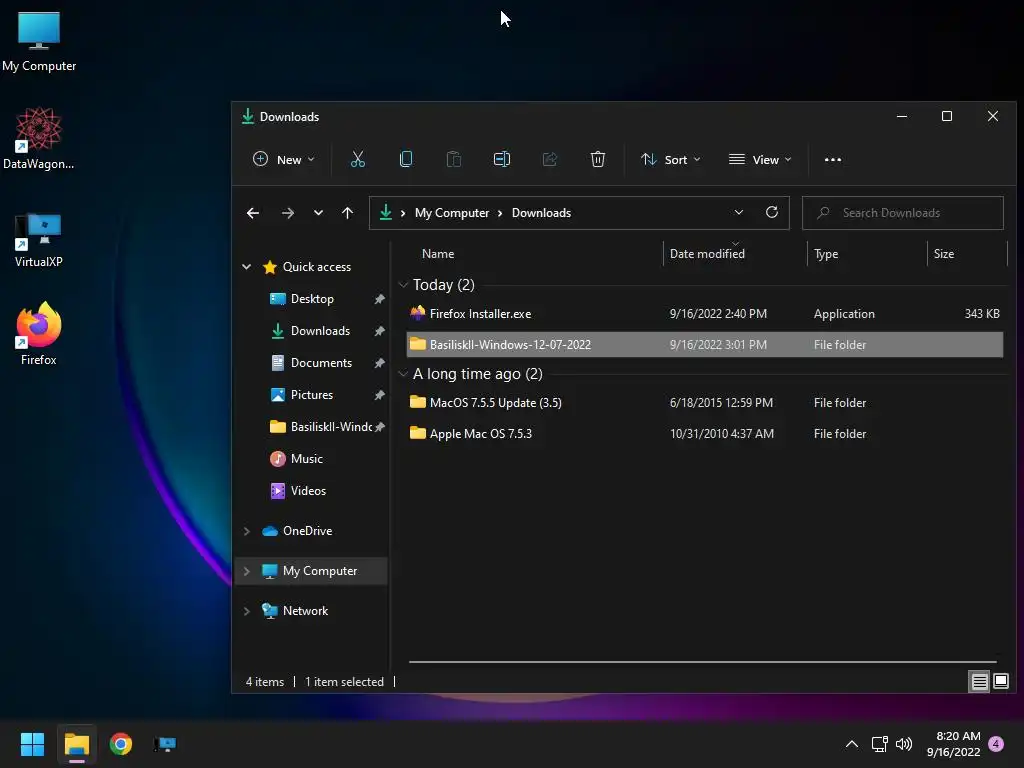Open the clock and date in taskbar
Image resolution: width=1024 pixels, height=768 pixels.
953,744
